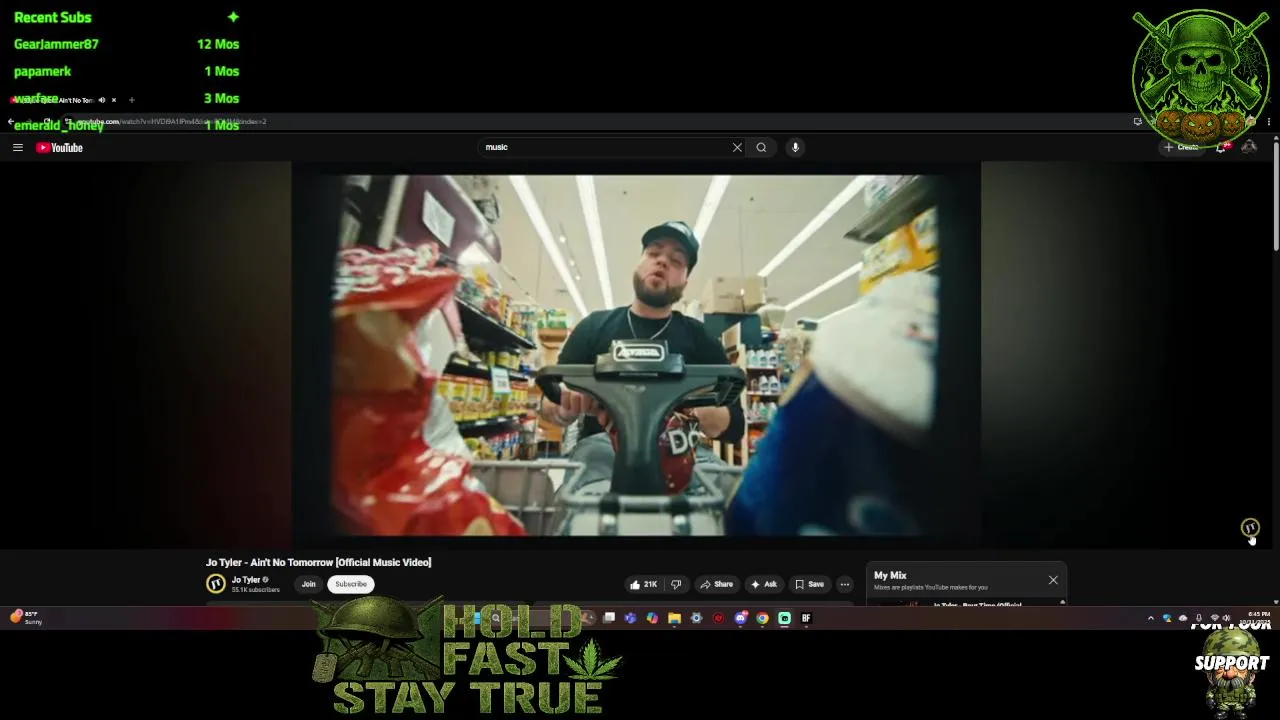
Task: Click the microphone tray icon
Action: pyautogui.click(x=1198, y=618)
